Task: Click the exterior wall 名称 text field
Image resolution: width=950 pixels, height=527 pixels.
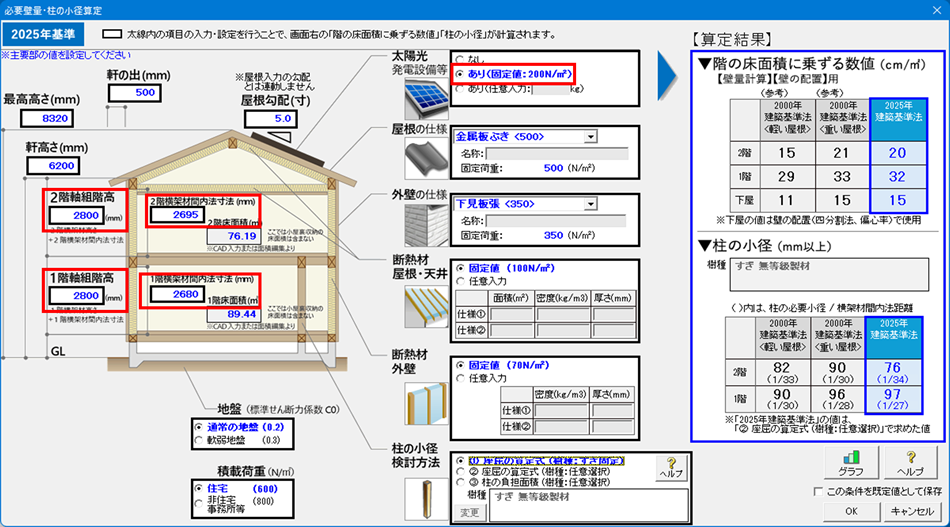Action: [x=556, y=220]
